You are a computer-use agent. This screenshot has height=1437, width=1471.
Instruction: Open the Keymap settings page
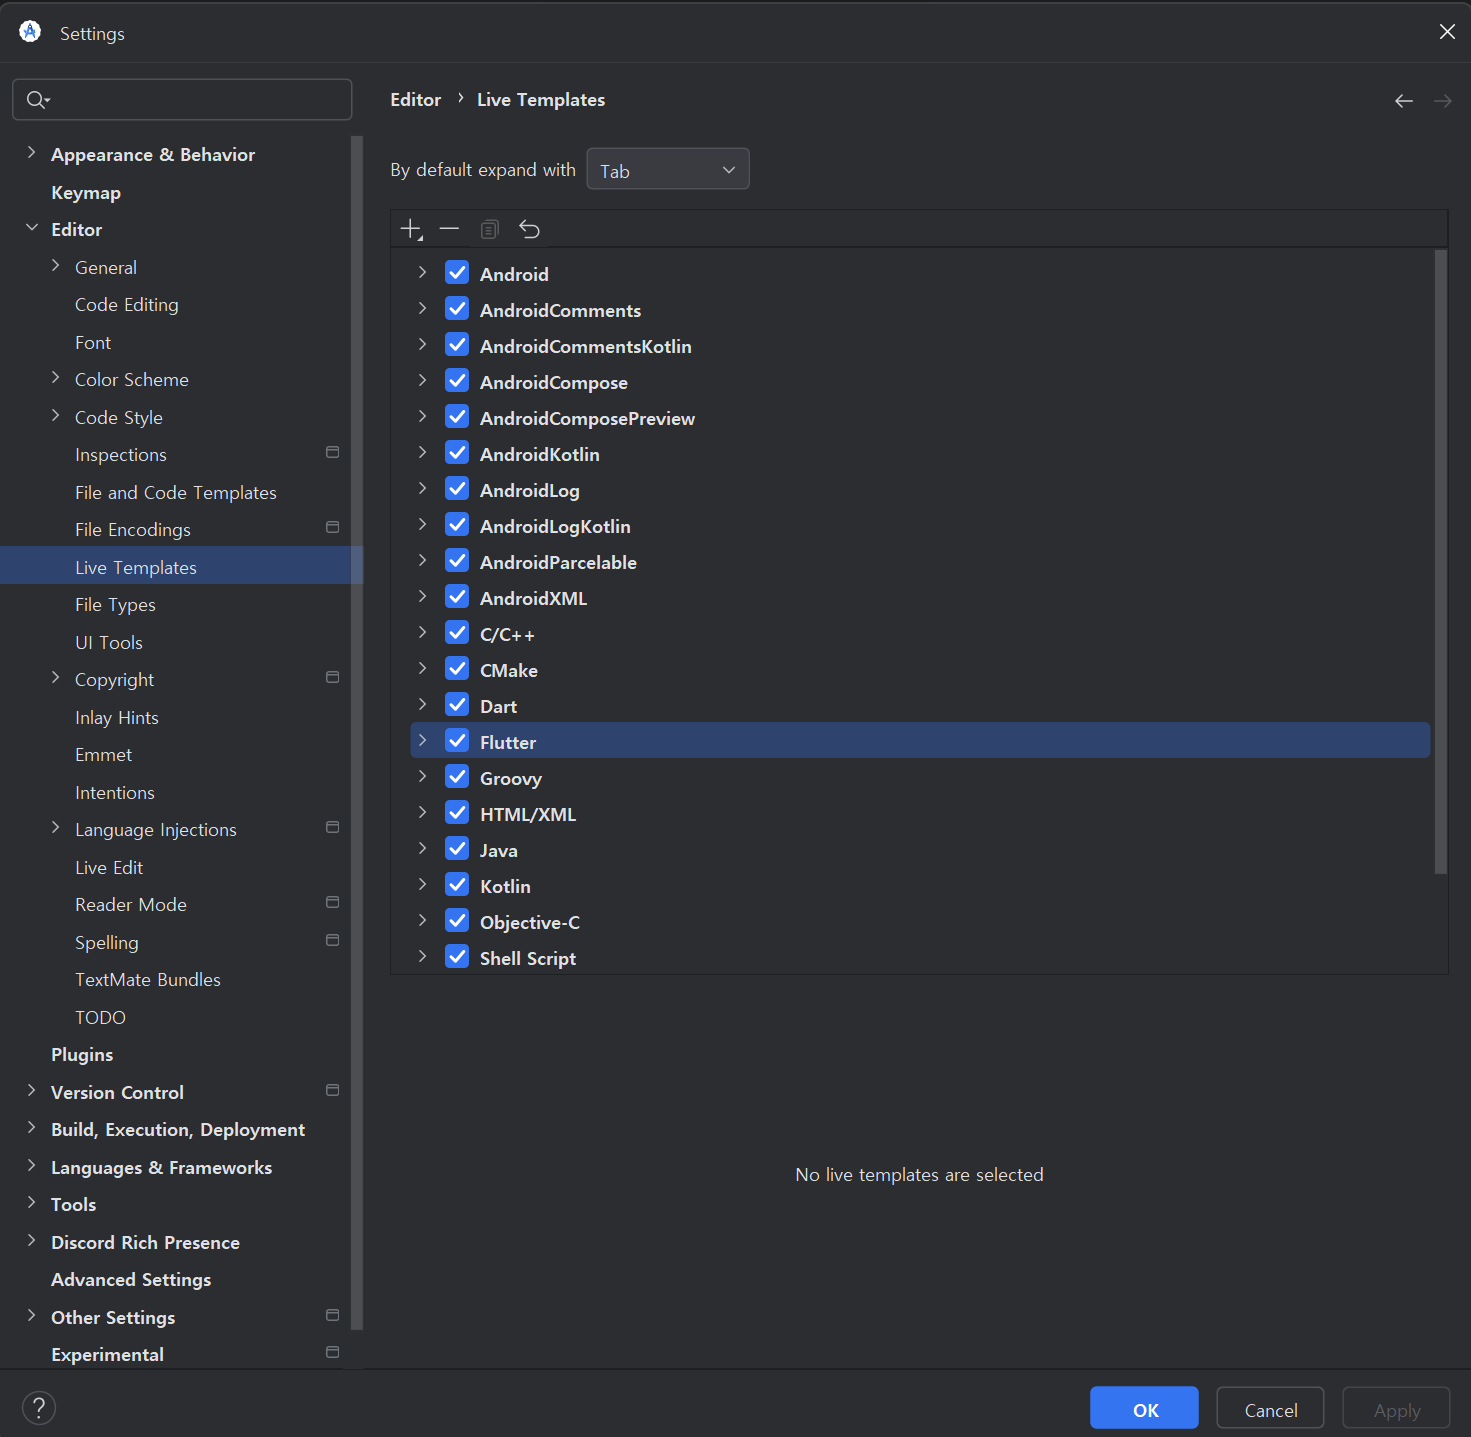coord(86,192)
